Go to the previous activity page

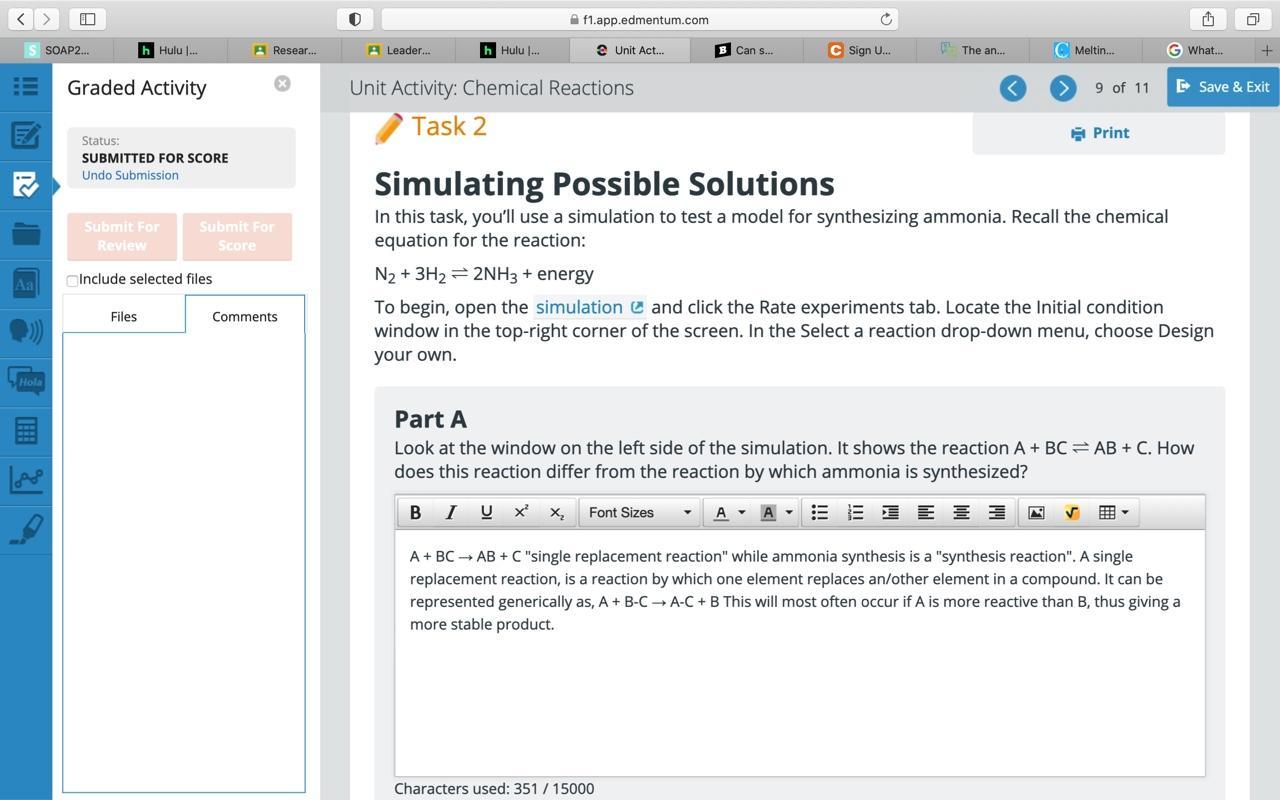[1012, 88]
